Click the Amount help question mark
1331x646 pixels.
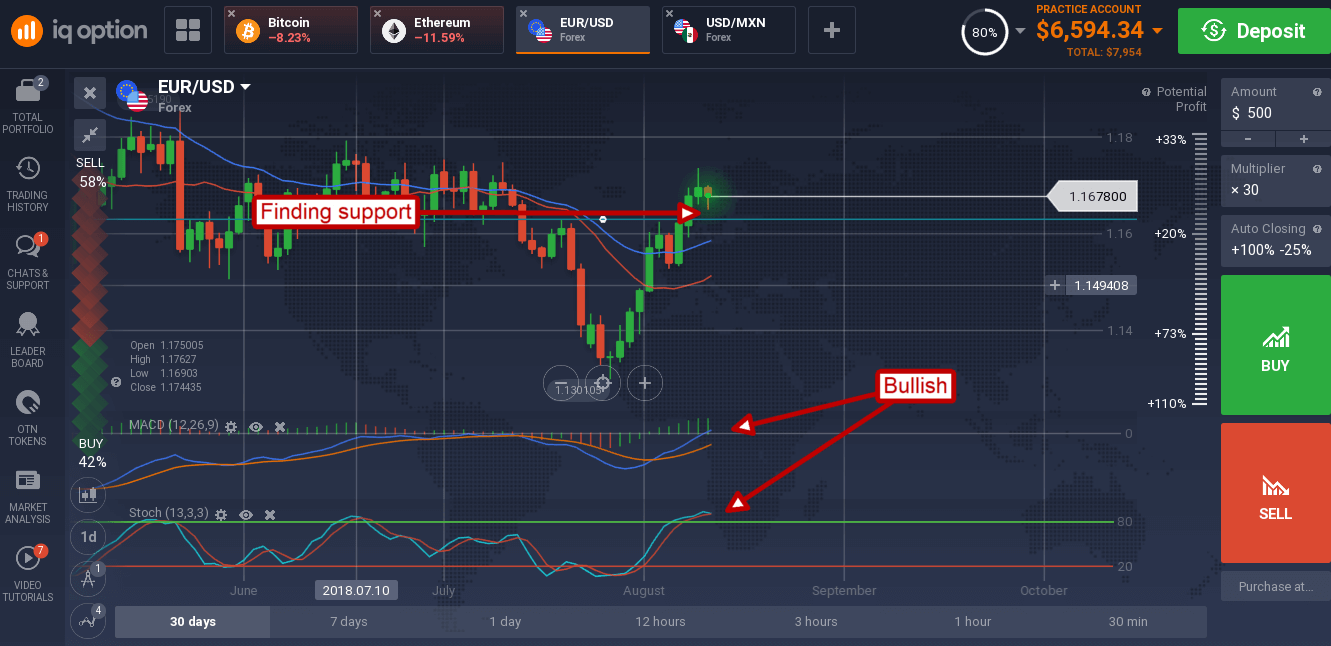pos(1317,91)
